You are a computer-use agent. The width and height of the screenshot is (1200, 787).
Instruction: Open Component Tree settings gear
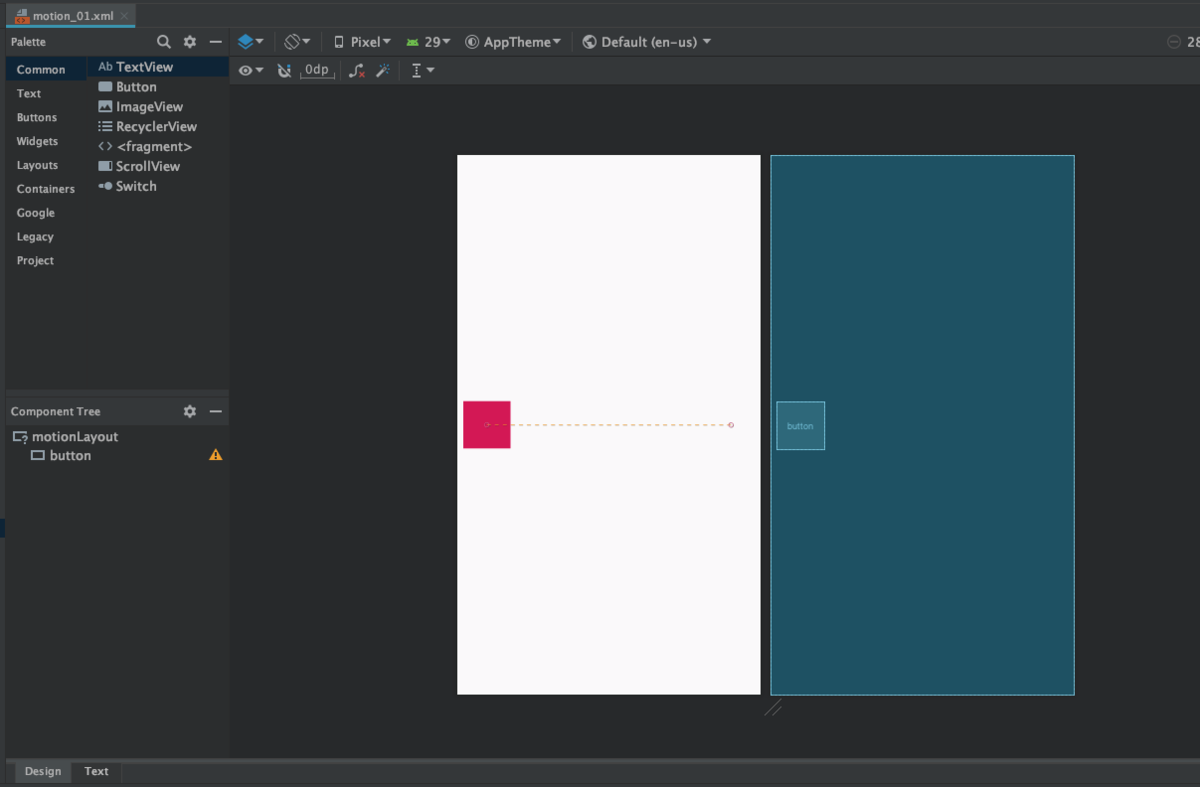click(190, 411)
